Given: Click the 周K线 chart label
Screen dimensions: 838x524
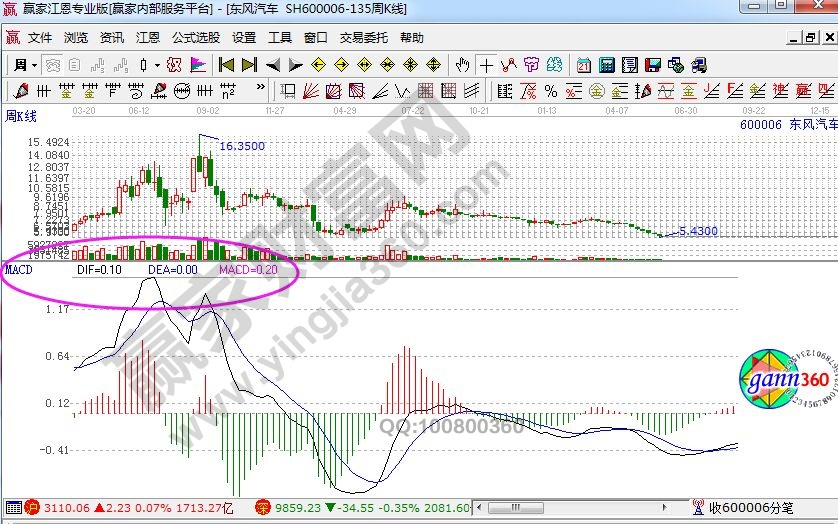Looking at the screenshot, I should pyautogui.click(x=21, y=116).
